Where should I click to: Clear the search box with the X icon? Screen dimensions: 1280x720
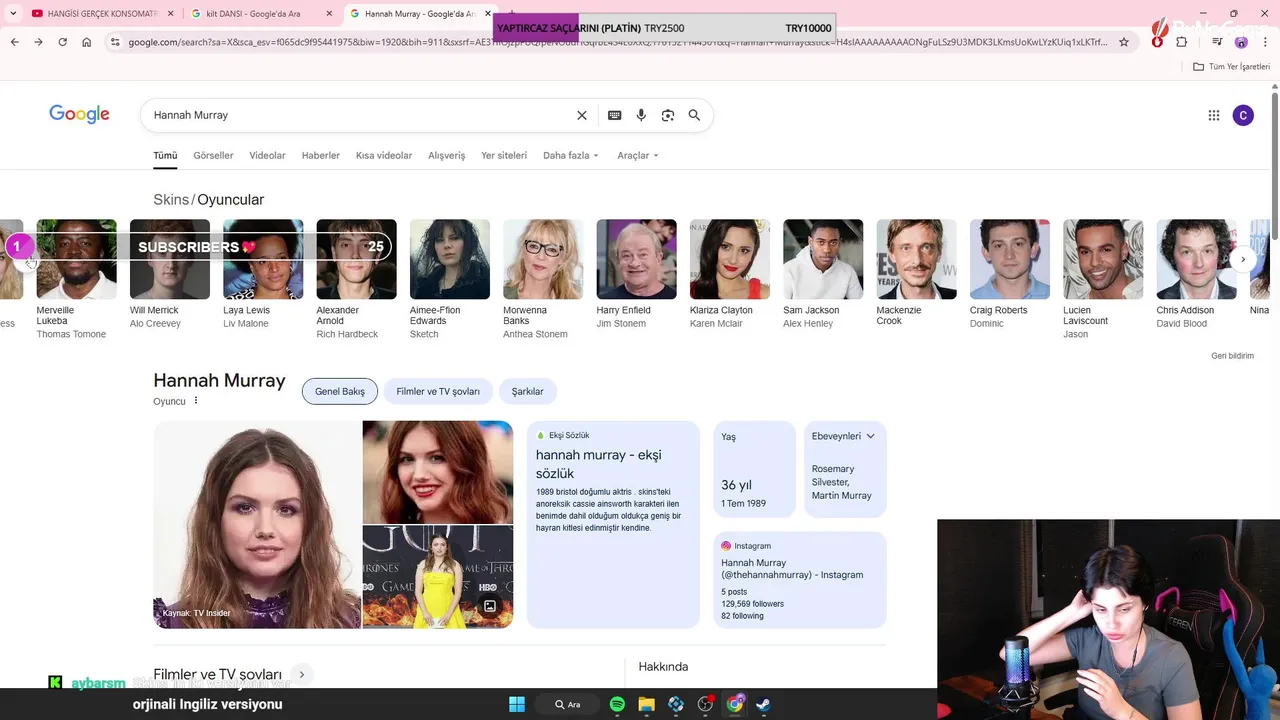coord(582,115)
